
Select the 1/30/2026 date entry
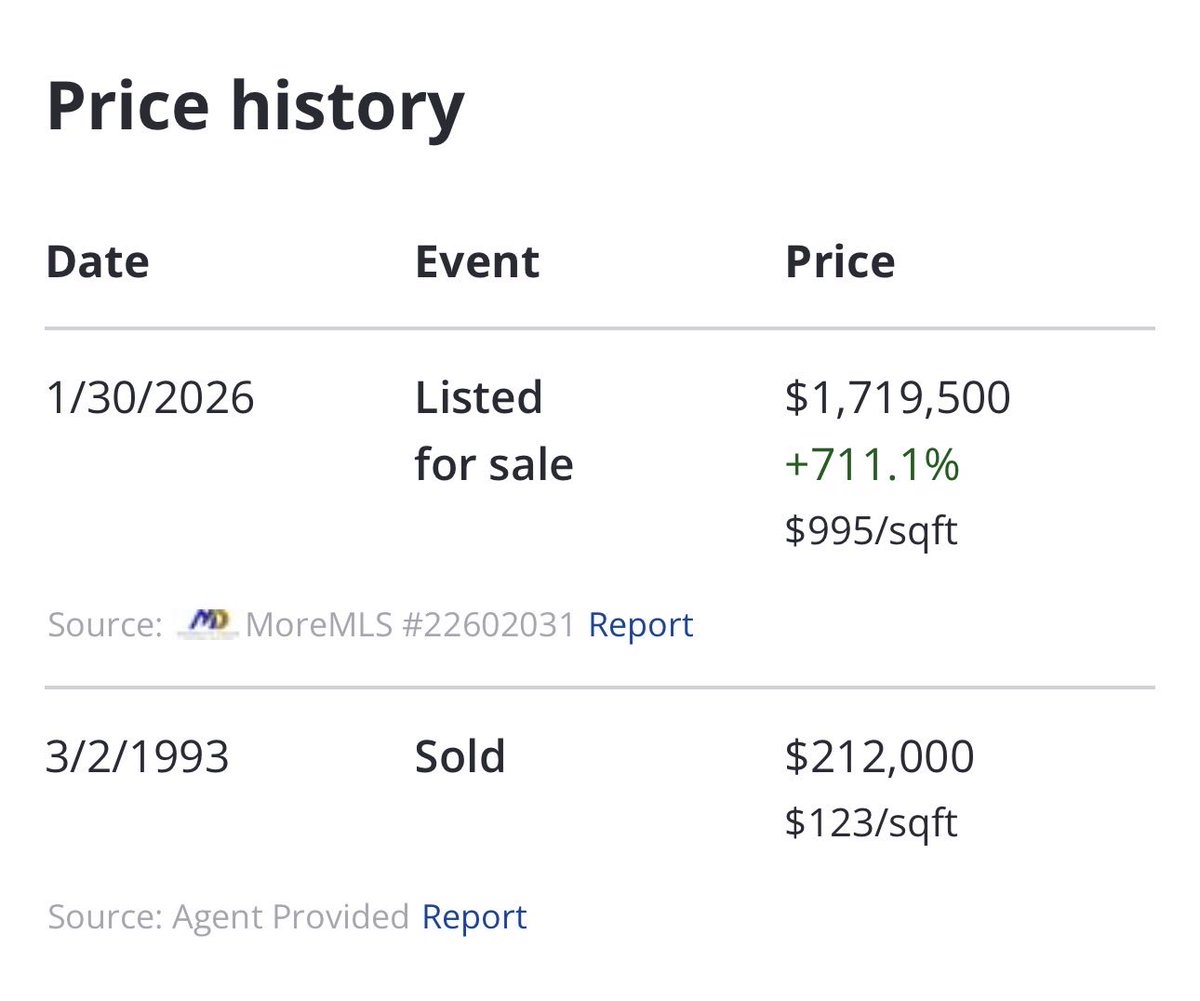pyautogui.click(x=150, y=398)
